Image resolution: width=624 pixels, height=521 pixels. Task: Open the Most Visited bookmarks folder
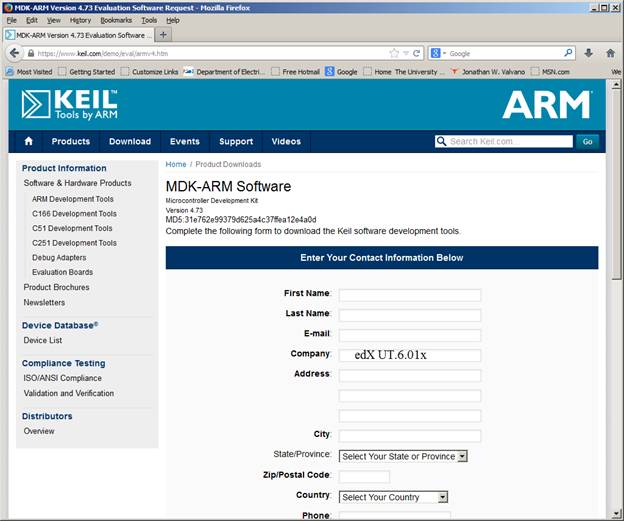point(29,72)
